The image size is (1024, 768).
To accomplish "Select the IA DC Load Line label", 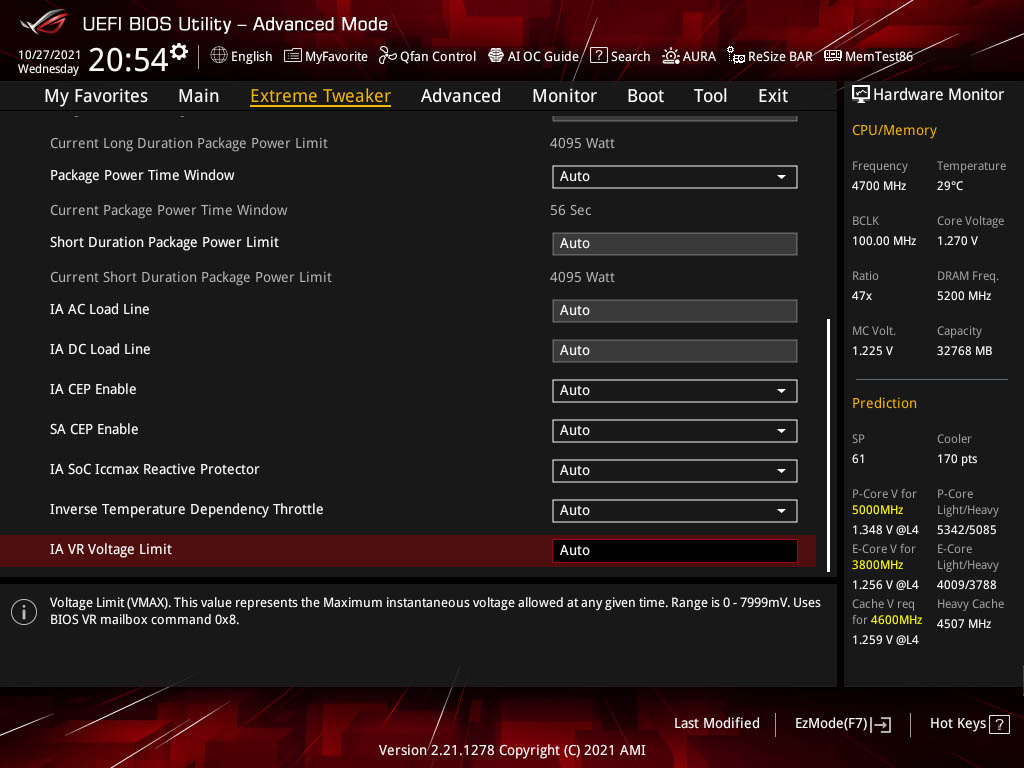I will 100,349.
